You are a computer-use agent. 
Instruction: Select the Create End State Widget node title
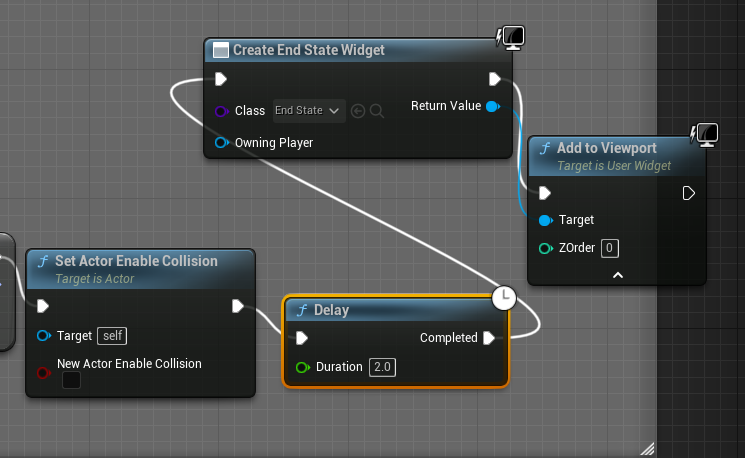(x=308, y=50)
